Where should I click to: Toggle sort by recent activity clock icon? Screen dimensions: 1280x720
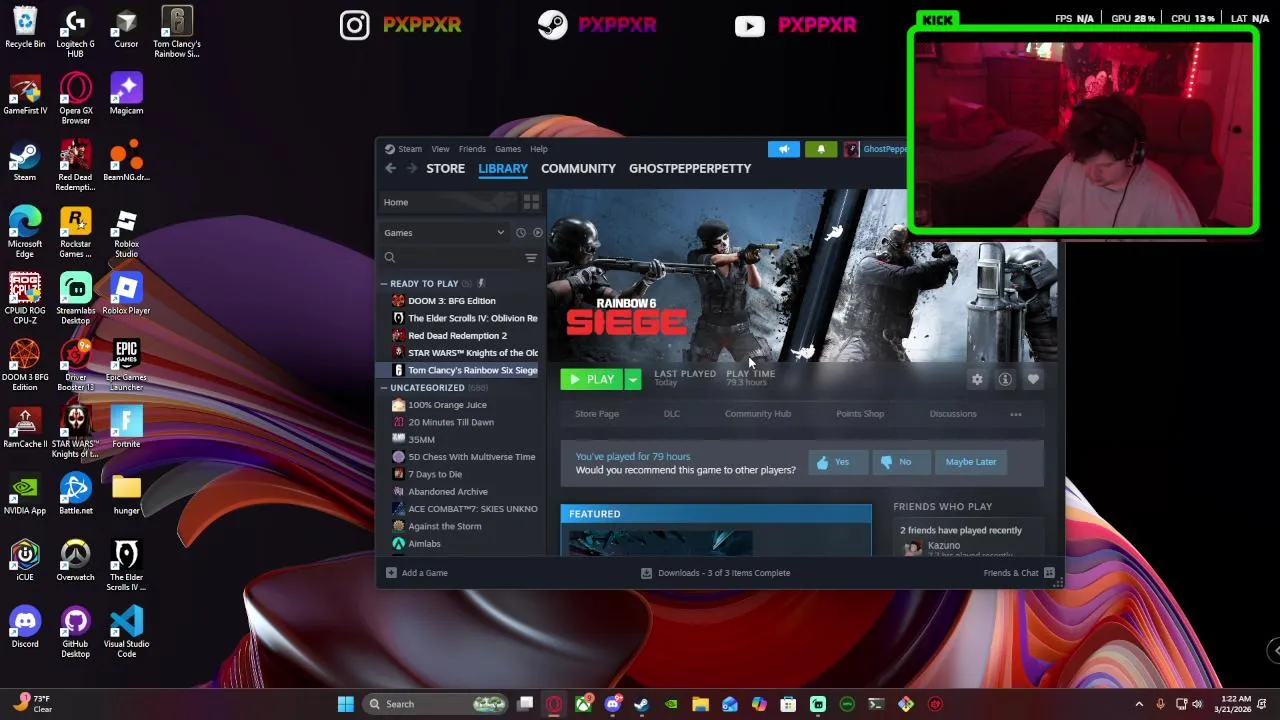pos(520,233)
